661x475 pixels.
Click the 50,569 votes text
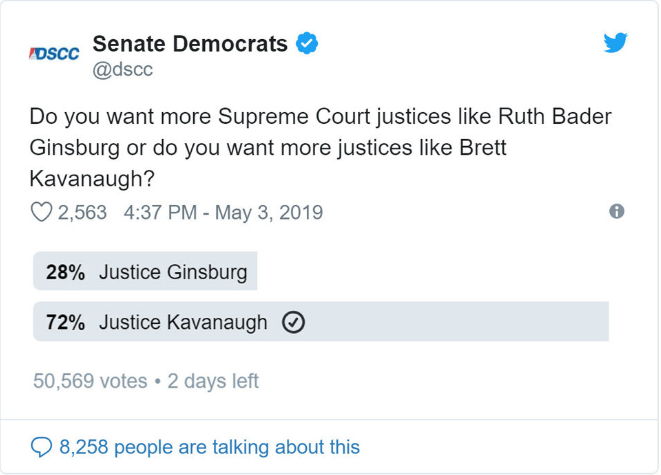(90, 381)
